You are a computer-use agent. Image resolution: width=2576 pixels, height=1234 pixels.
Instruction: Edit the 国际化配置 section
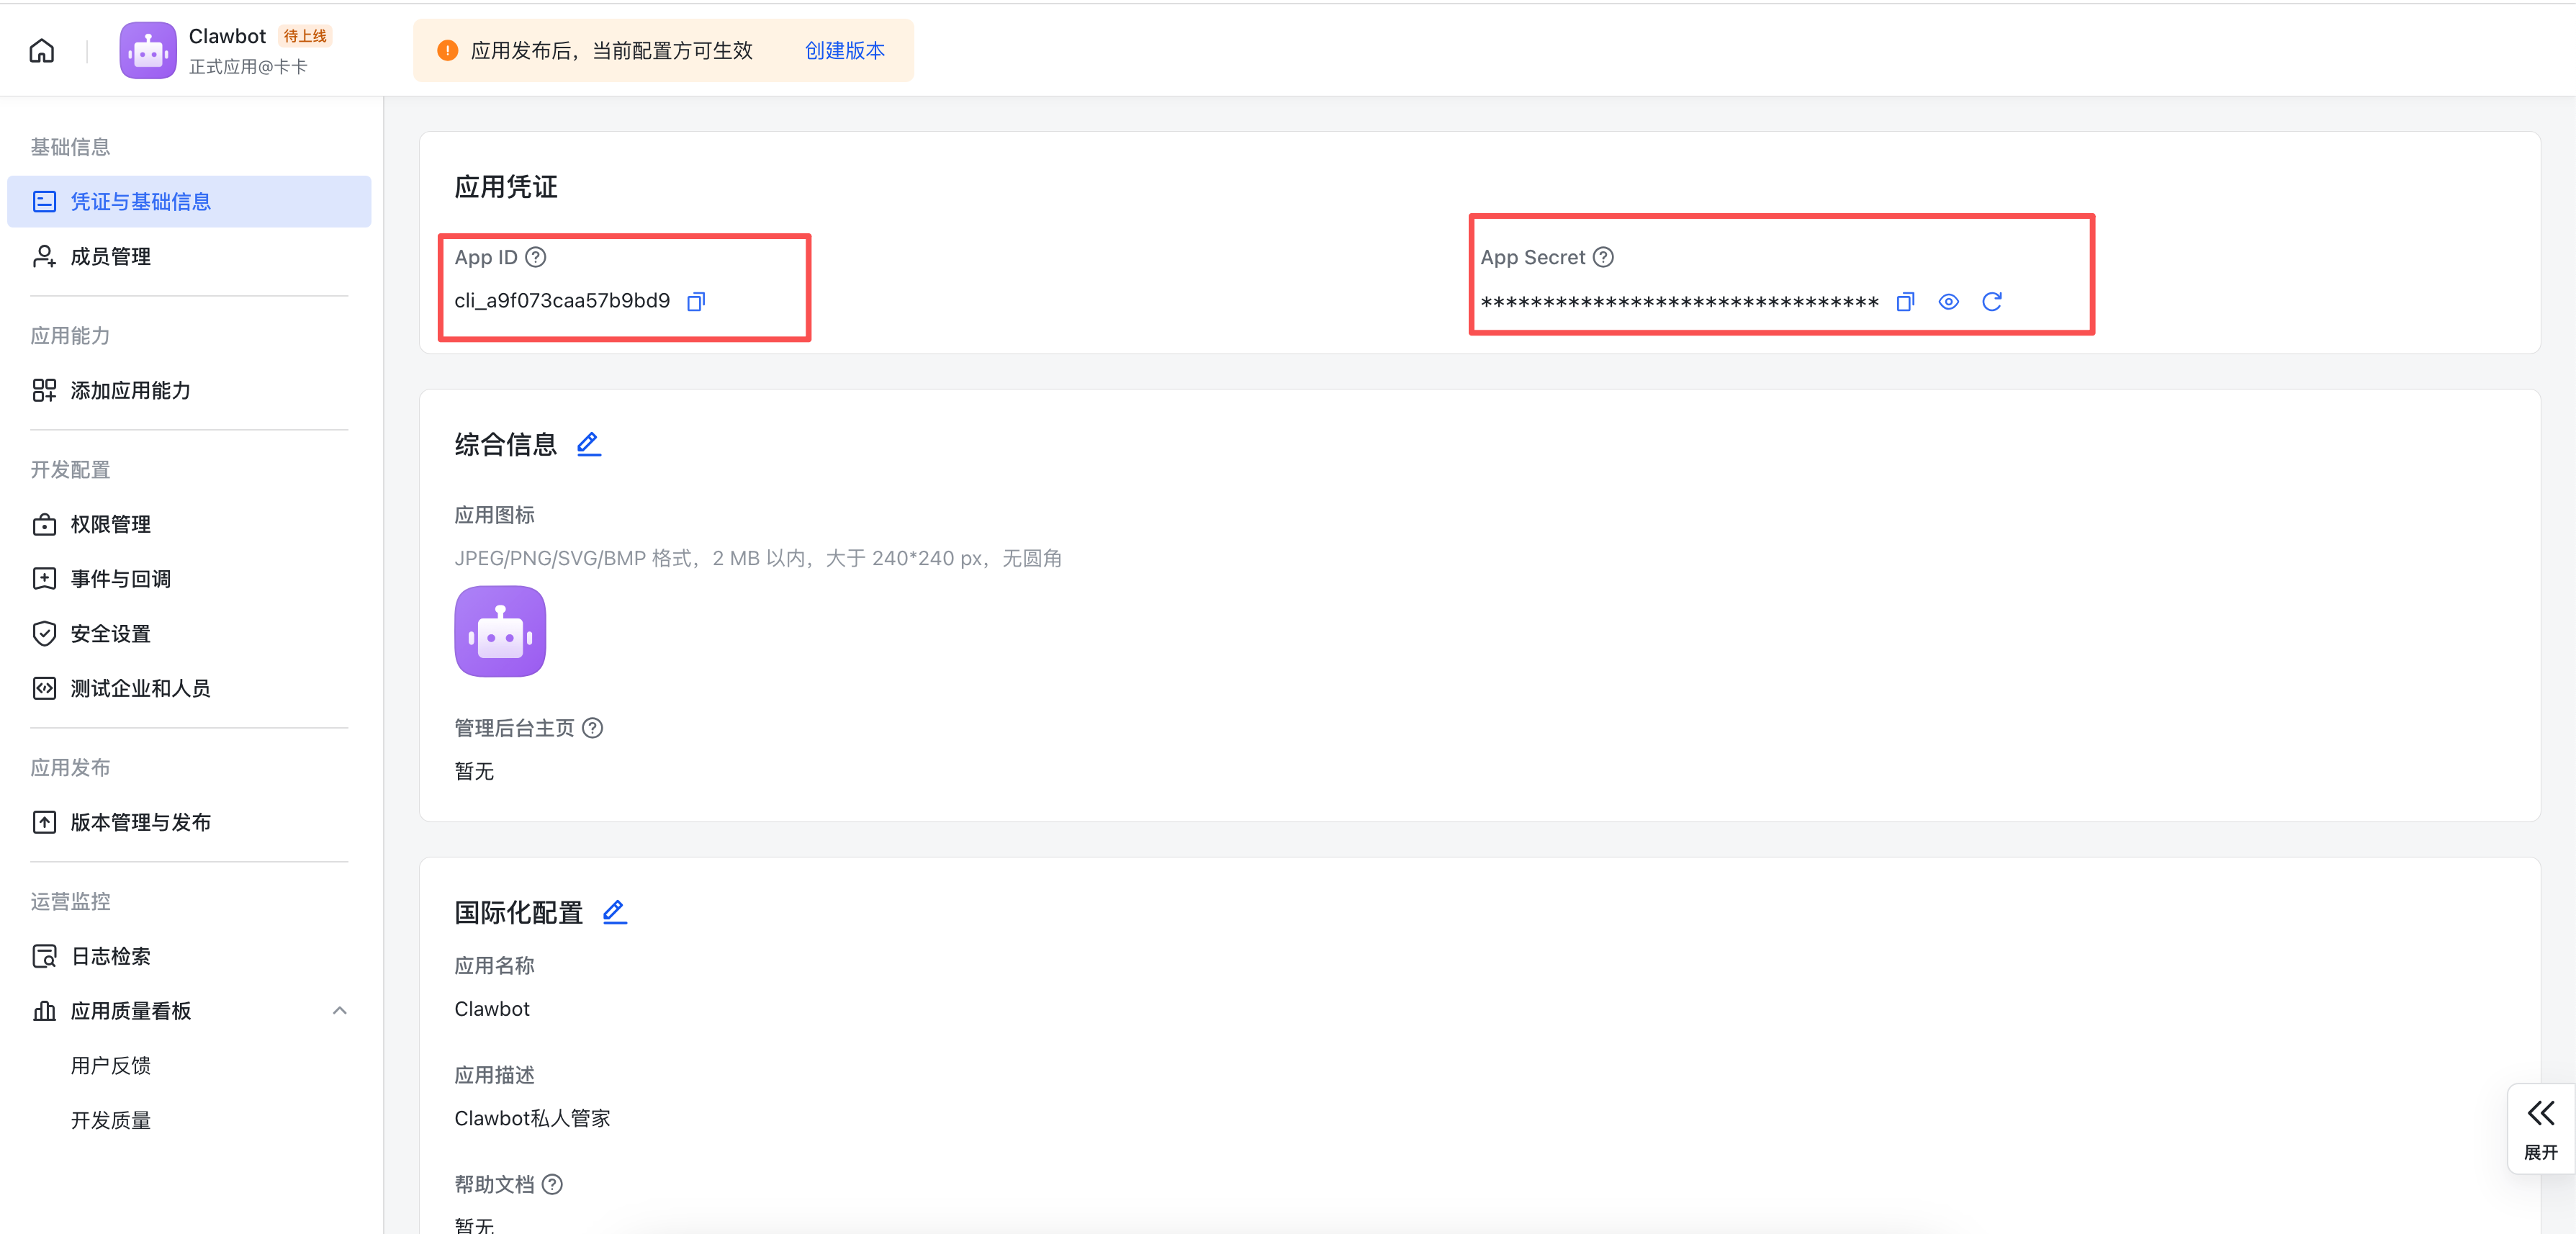point(614,911)
